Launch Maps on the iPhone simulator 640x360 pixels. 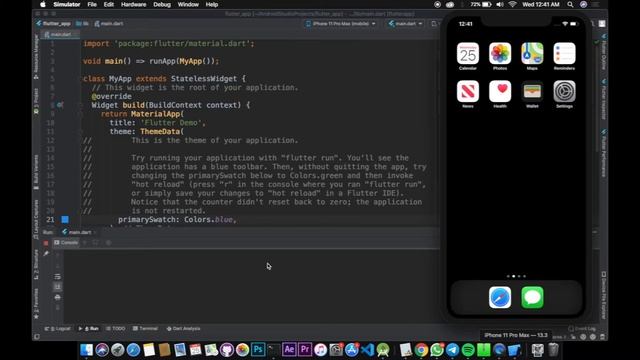[532, 53]
